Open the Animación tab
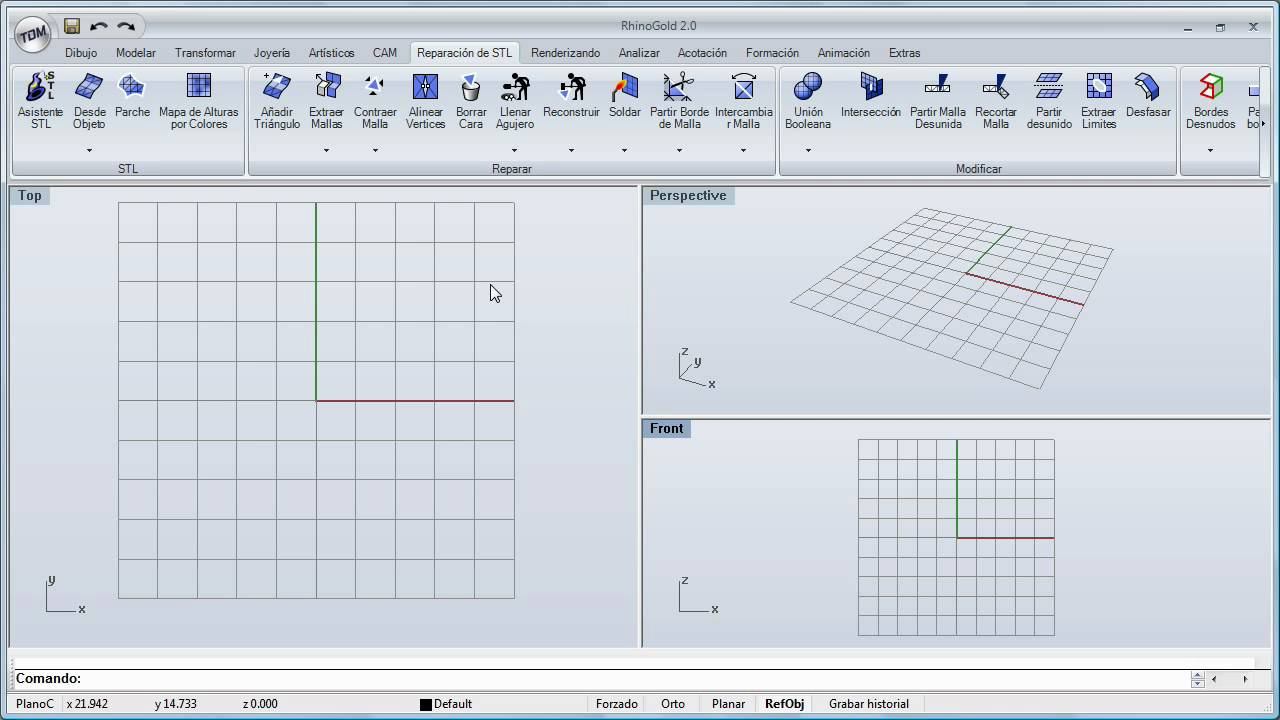The width and height of the screenshot is (1280, 720). click(844, 53)
